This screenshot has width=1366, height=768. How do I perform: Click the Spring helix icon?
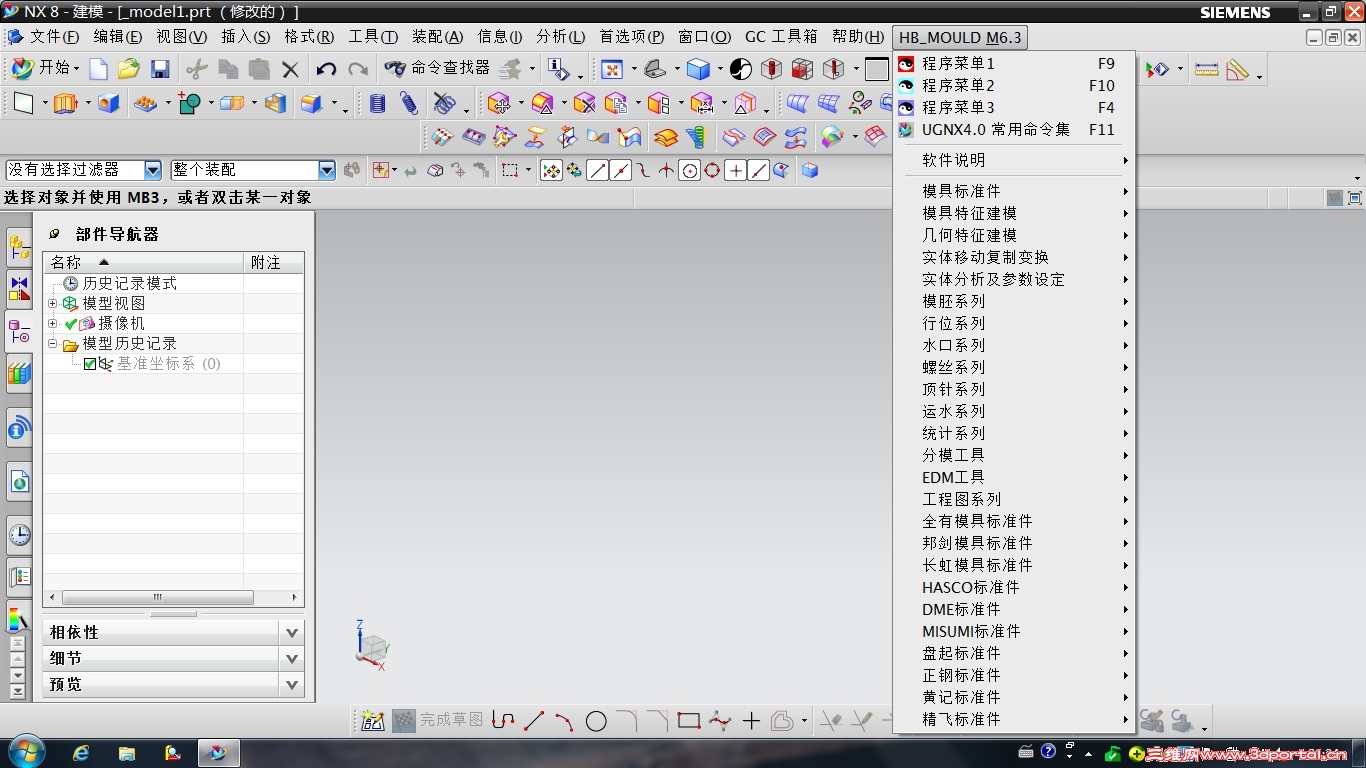click(408, 103)
